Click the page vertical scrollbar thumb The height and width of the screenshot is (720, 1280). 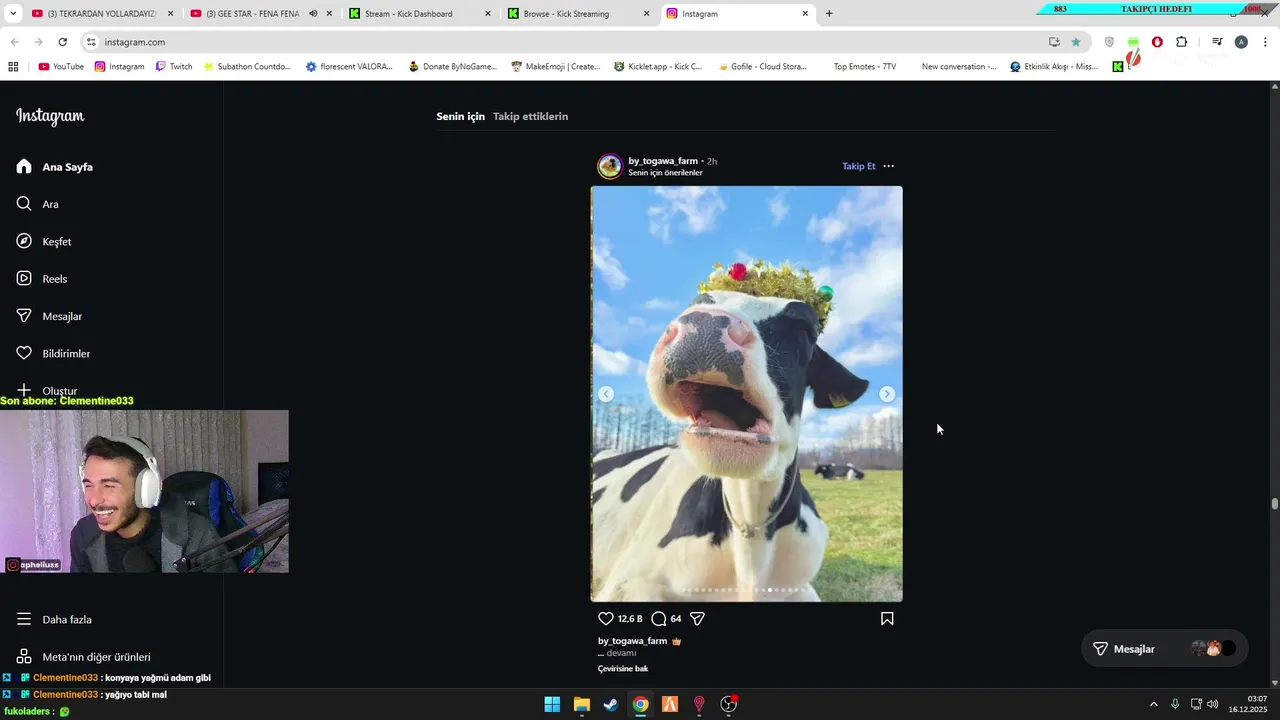pos(1274,504)
